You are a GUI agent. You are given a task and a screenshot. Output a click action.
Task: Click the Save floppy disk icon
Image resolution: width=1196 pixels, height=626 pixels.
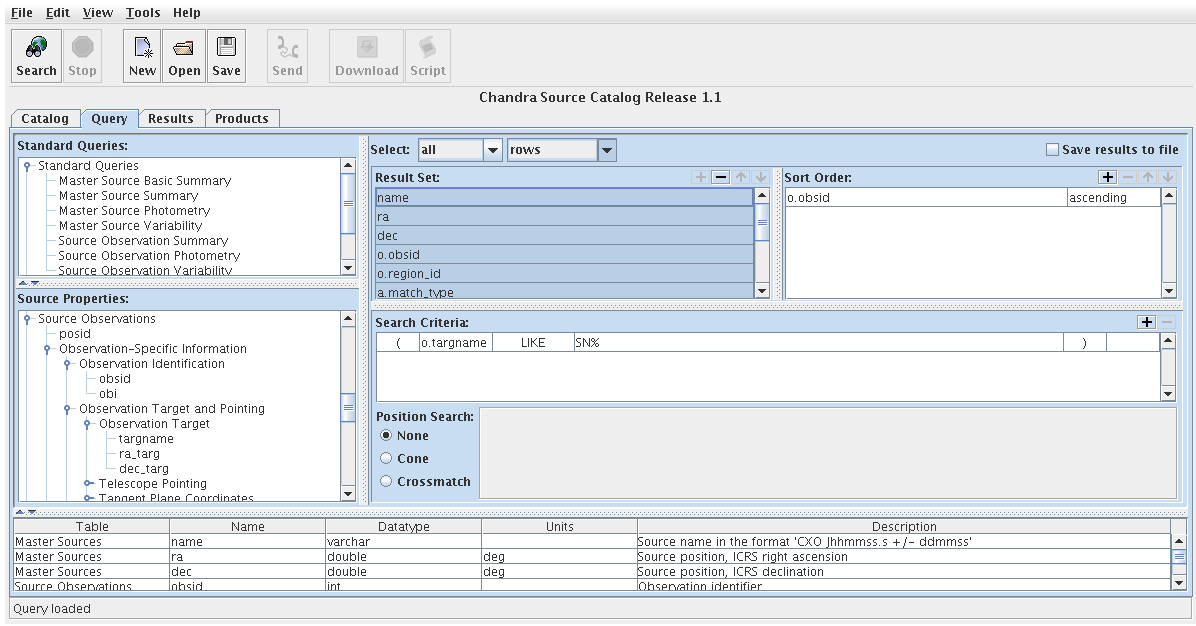[x=226, y=47]
